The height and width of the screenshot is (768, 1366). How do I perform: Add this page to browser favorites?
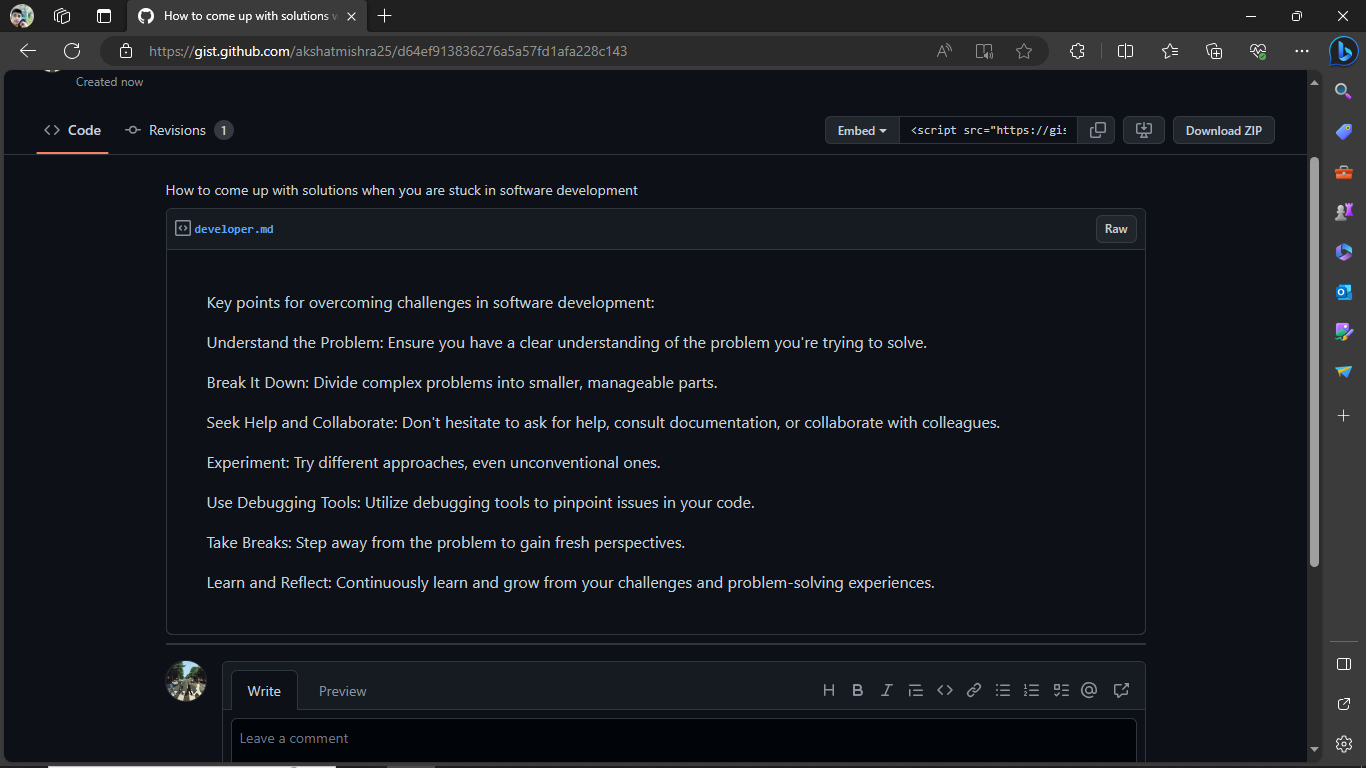(1024, 51)
